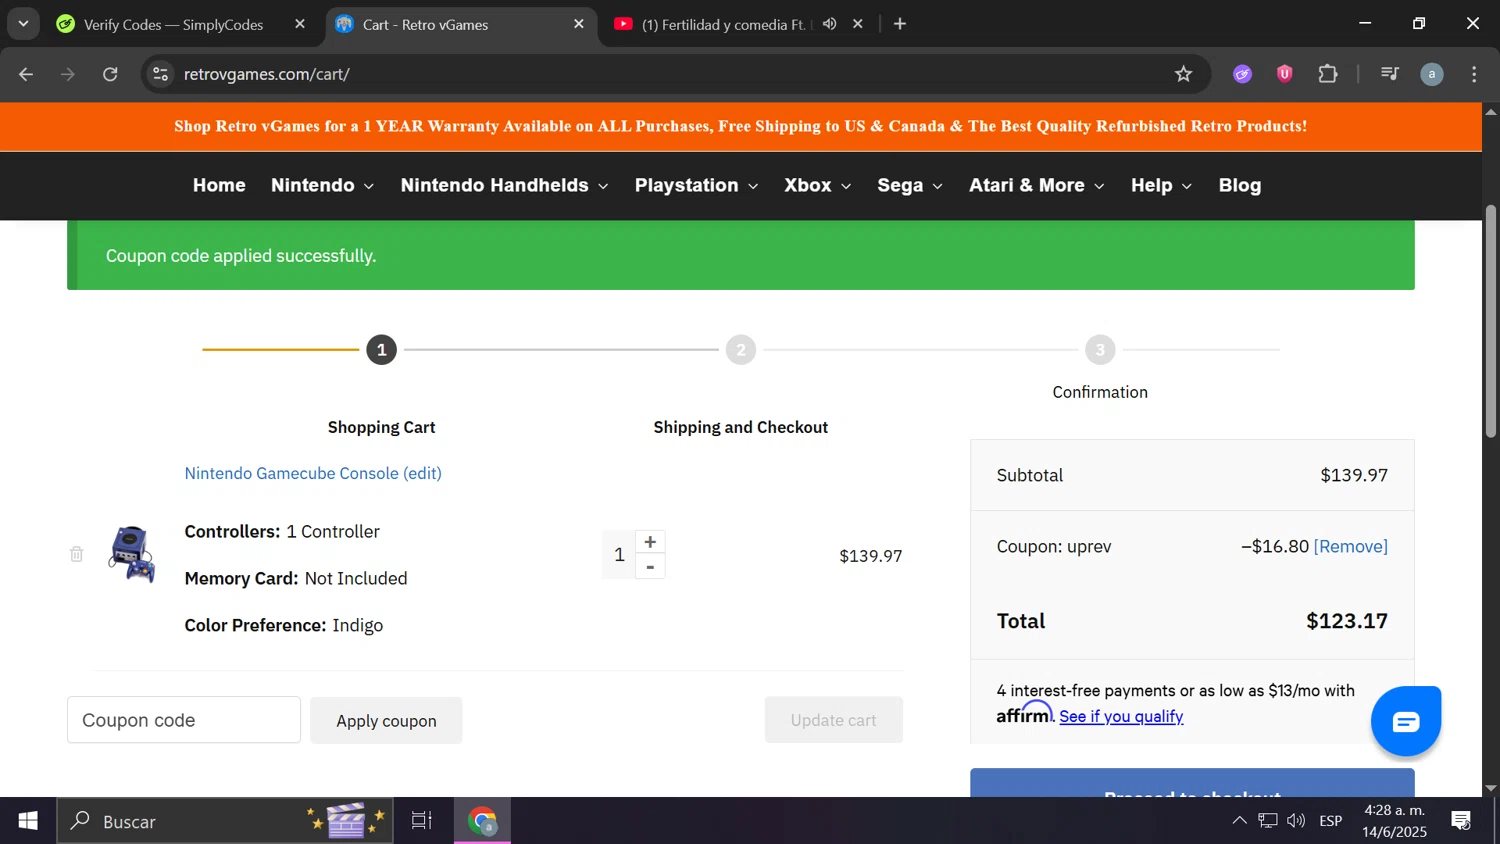Click the ESP language indicator
Image resolution: width=1500 pixels, height=844 pixels.
coord(1330,821)
